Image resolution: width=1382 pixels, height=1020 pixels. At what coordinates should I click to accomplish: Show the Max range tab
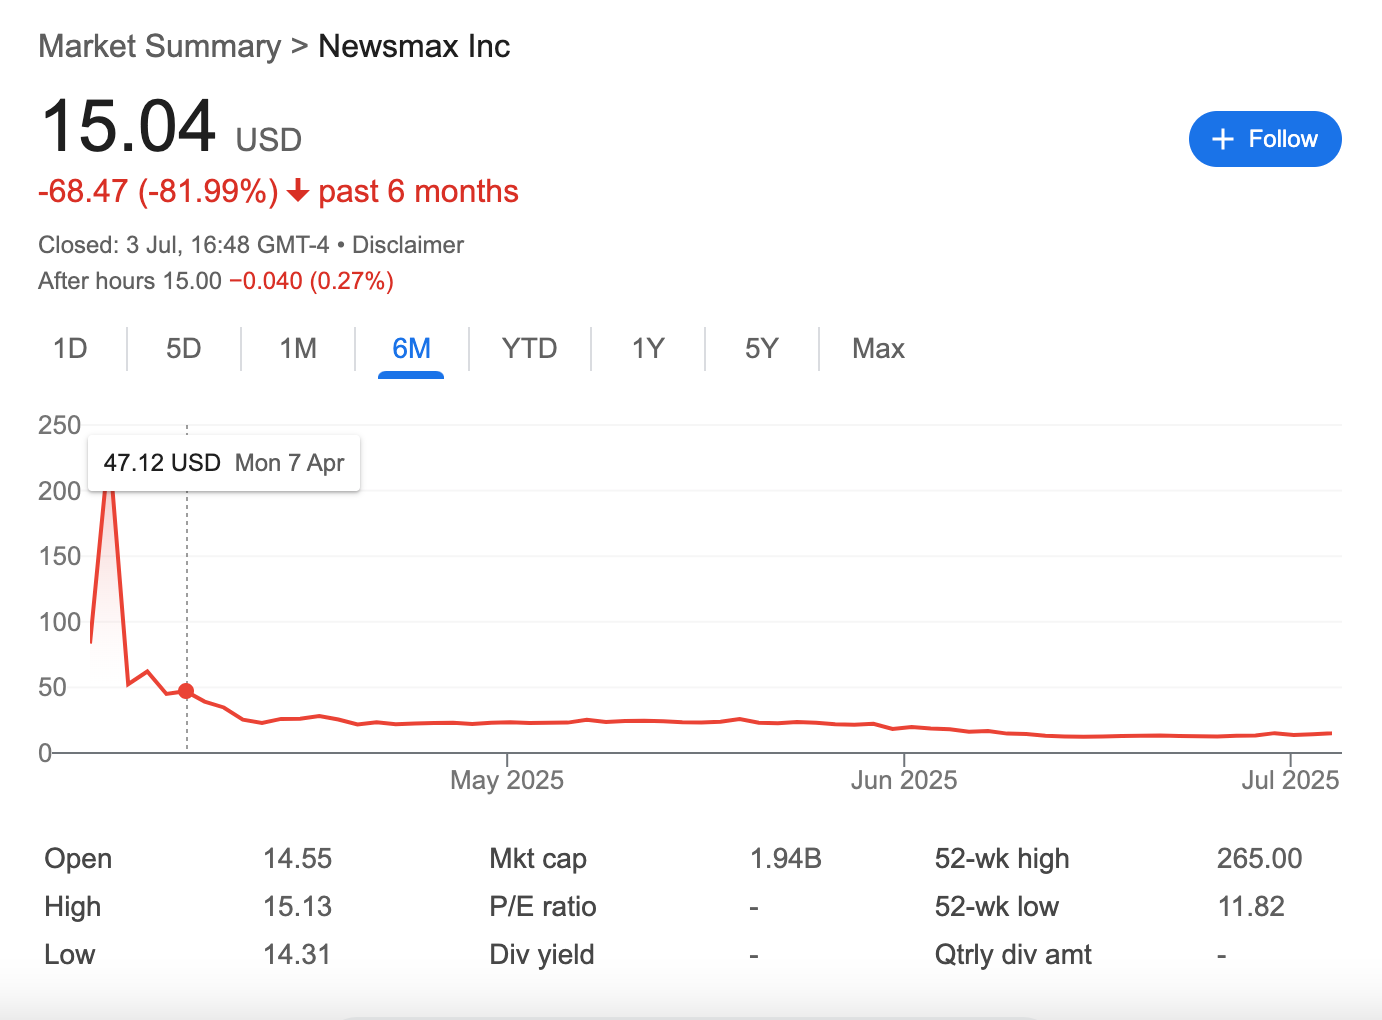tap(878, 348)
